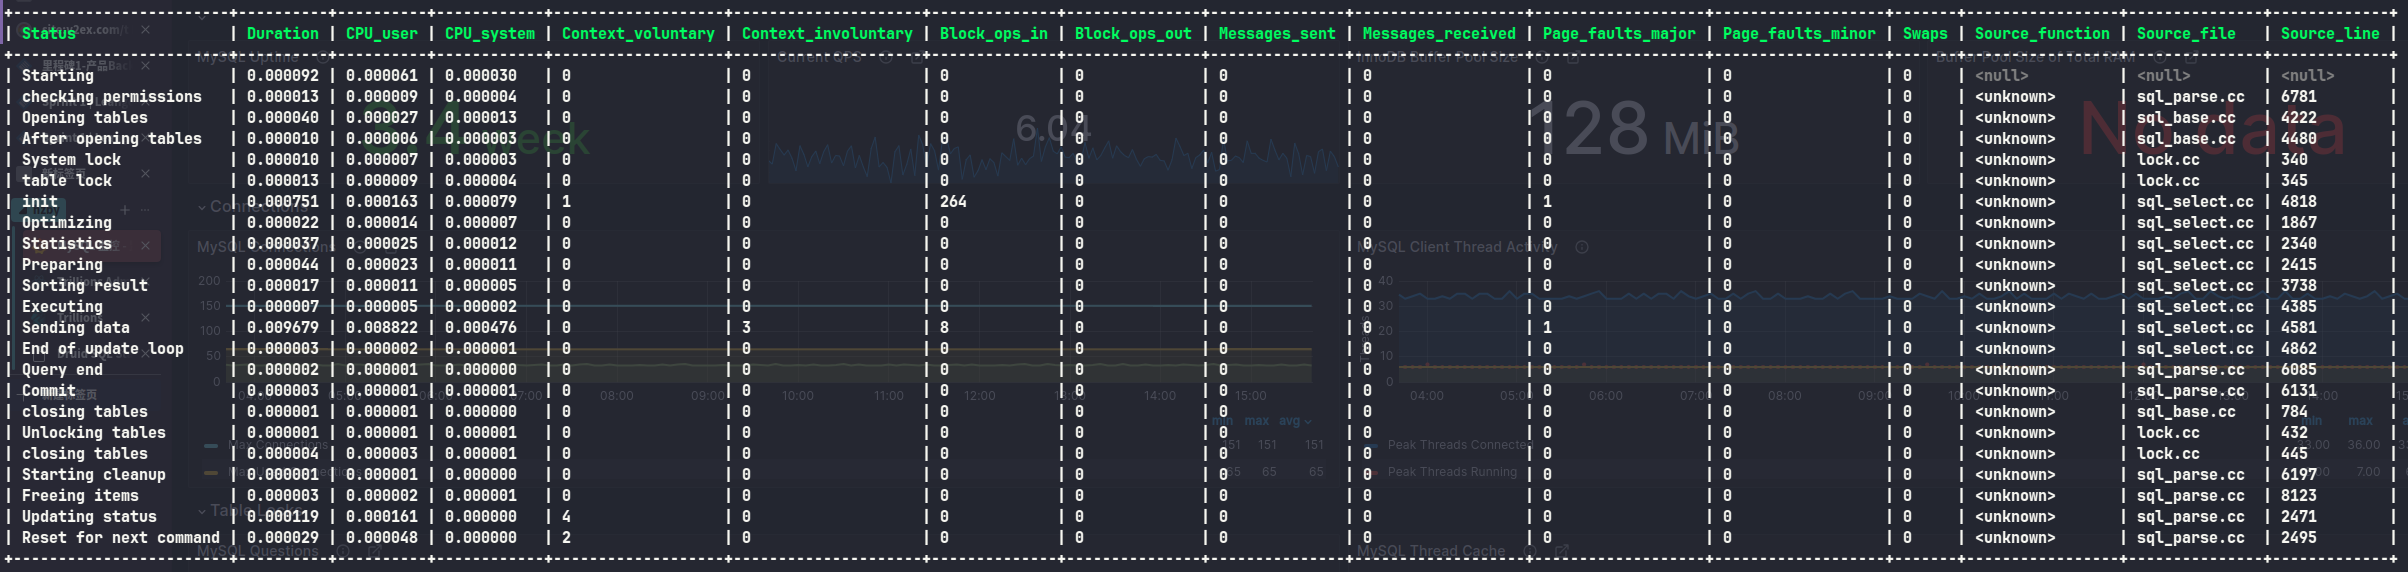Viewport: 2408px width, 572px height.
Task: Click the Messages_sent column header
Action: (1277, 33)
